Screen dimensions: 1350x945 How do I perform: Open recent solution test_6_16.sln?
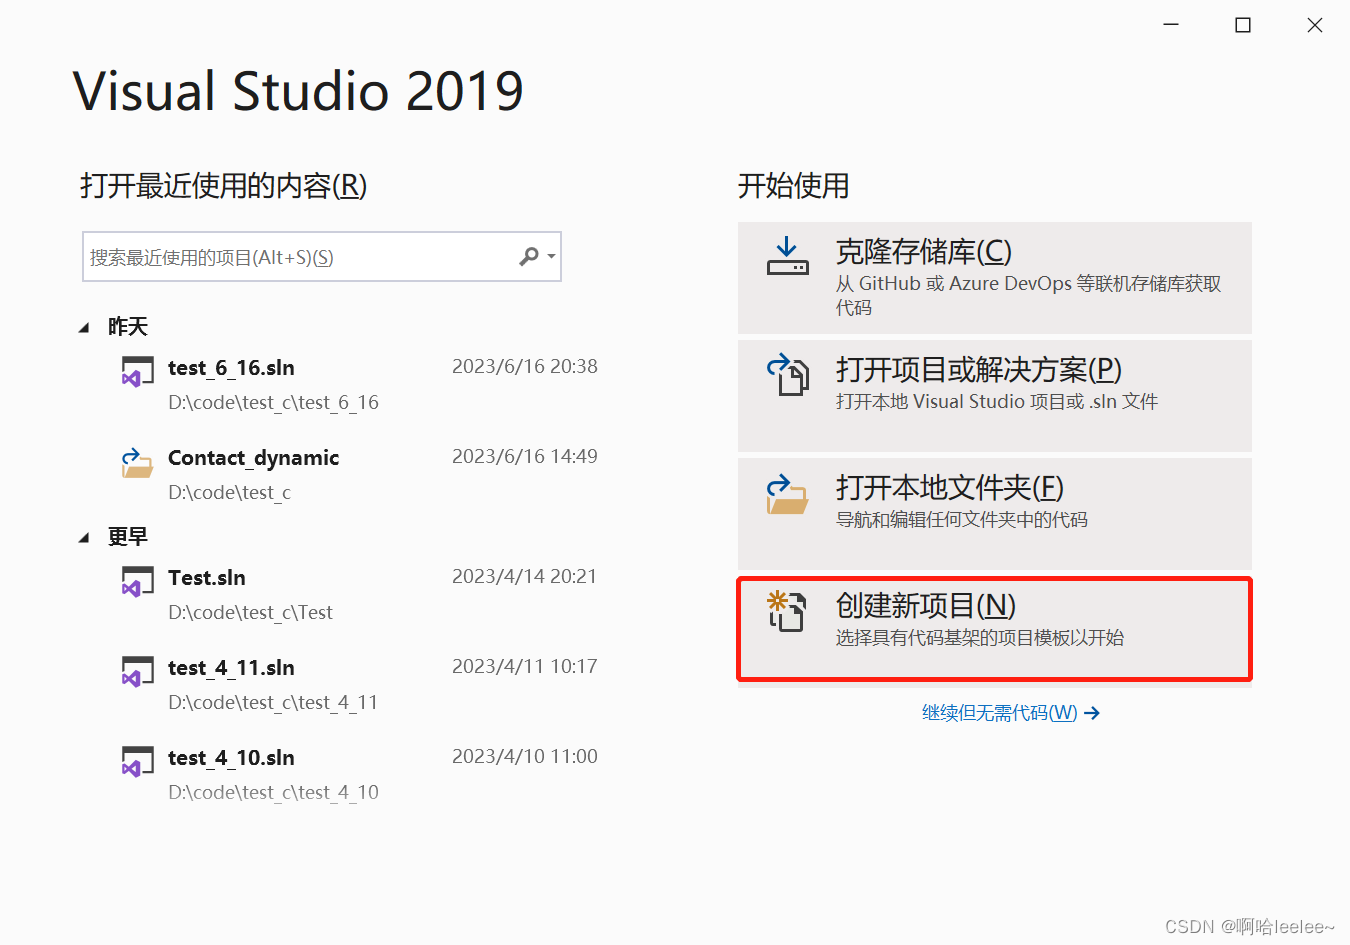(231, 368)
